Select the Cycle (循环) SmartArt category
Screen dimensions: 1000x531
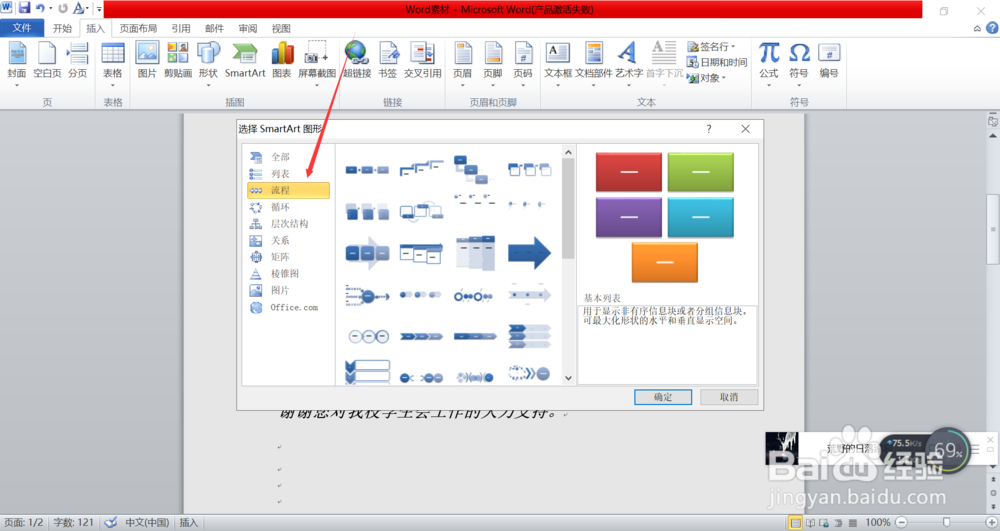[288, 207]
